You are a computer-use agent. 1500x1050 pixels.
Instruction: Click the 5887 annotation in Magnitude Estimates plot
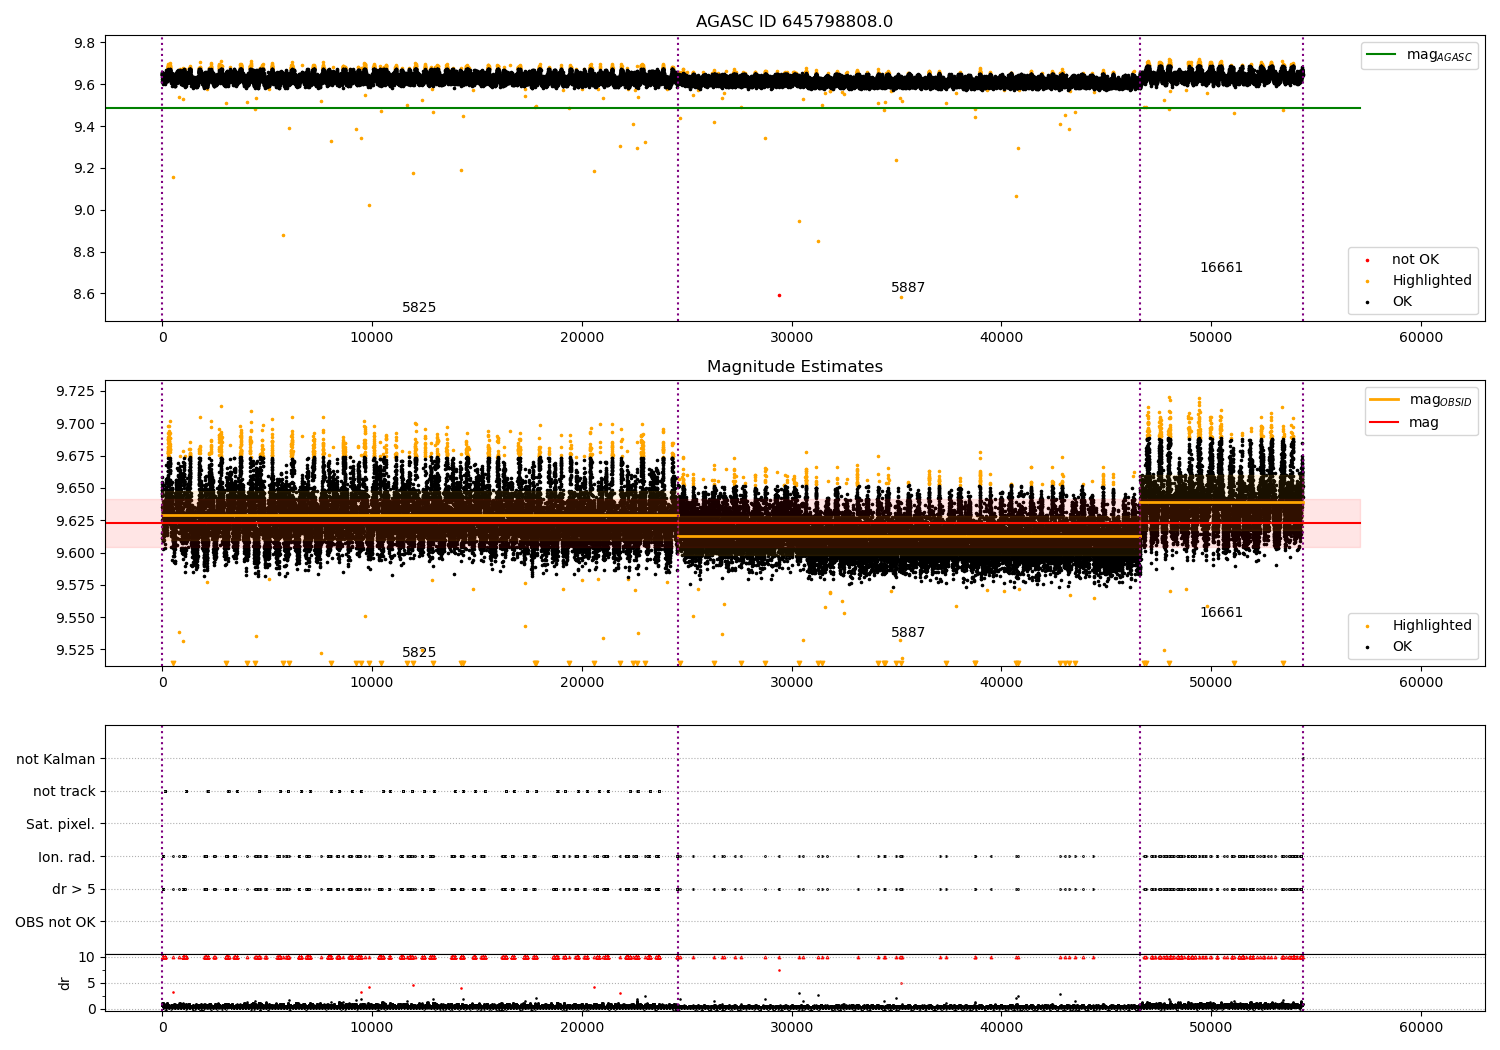[908, 633]
